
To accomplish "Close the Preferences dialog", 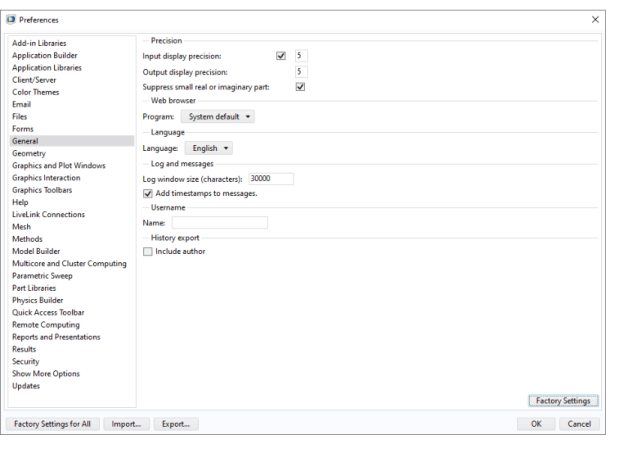I will point(595,19).
